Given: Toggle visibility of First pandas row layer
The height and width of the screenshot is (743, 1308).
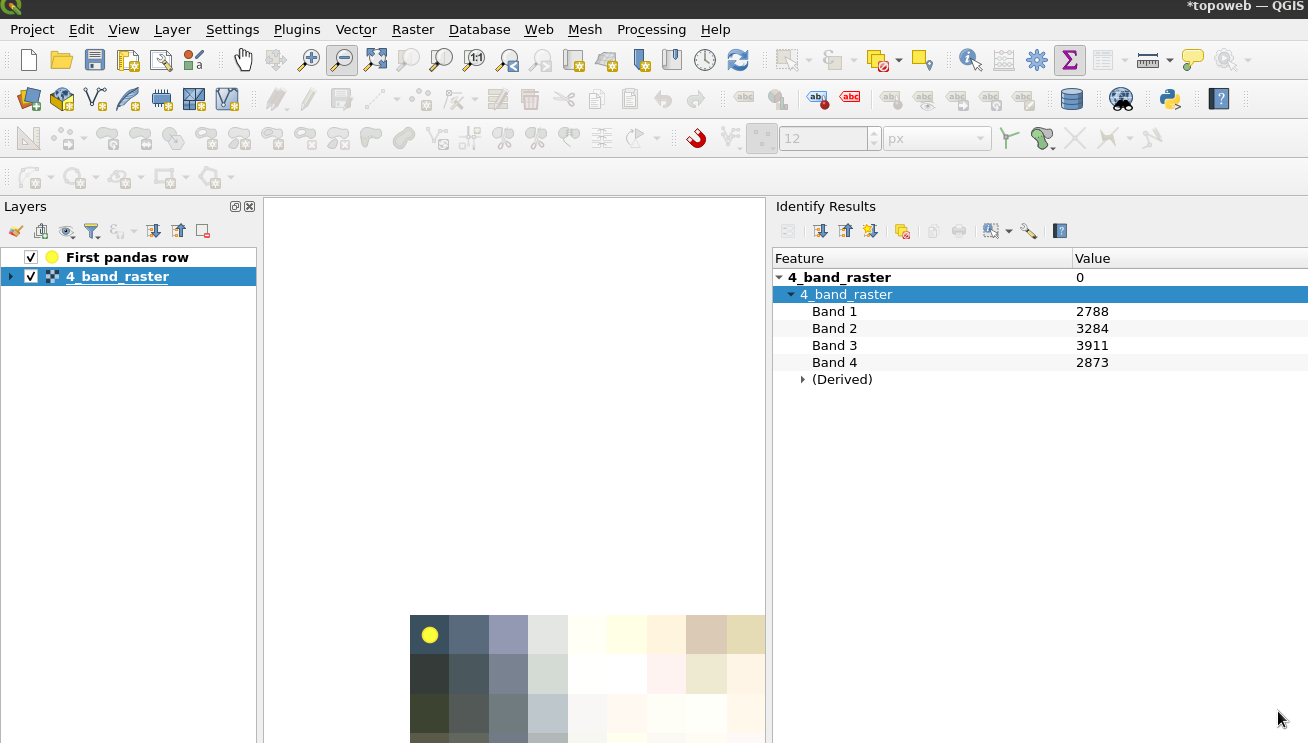Looking at the screenshot, I should tap(31, 257).
